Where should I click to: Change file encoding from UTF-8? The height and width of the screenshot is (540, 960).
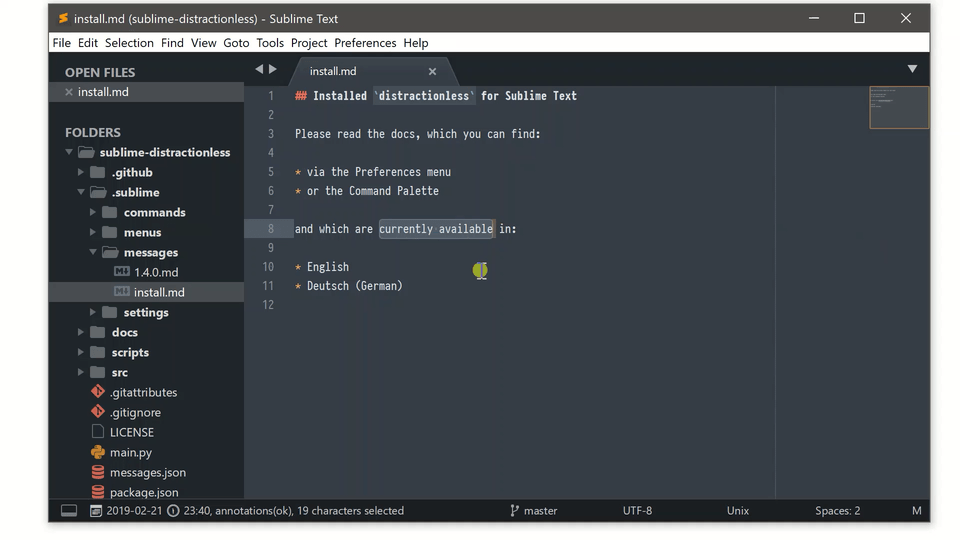637,511
